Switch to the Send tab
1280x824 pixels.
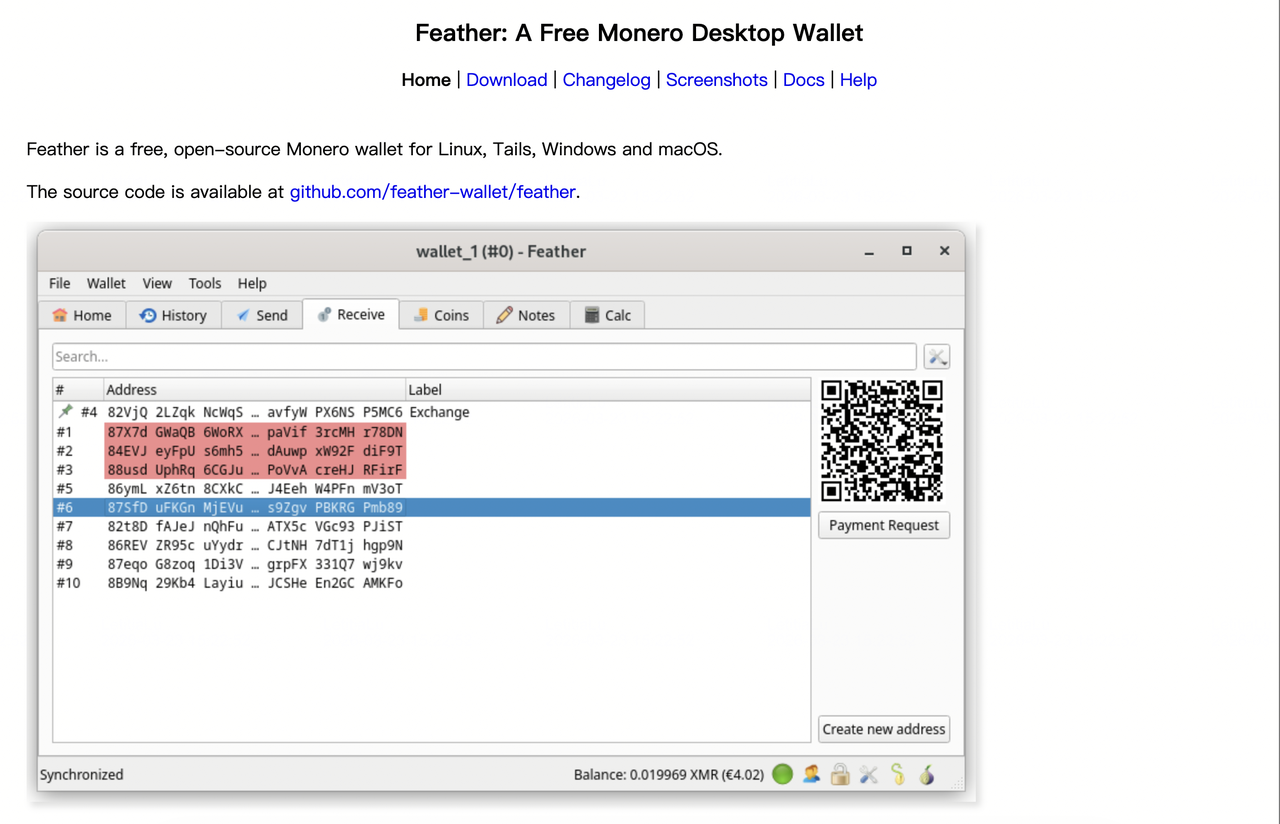click(261, 315)
